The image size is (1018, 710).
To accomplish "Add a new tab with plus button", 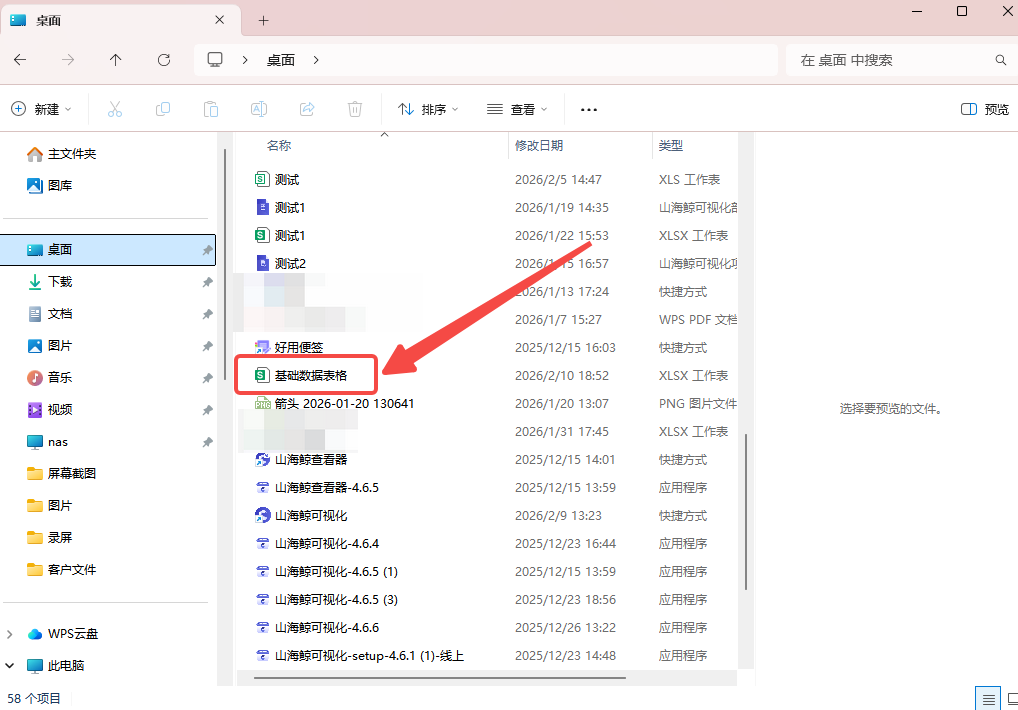I will click(264, 20).
